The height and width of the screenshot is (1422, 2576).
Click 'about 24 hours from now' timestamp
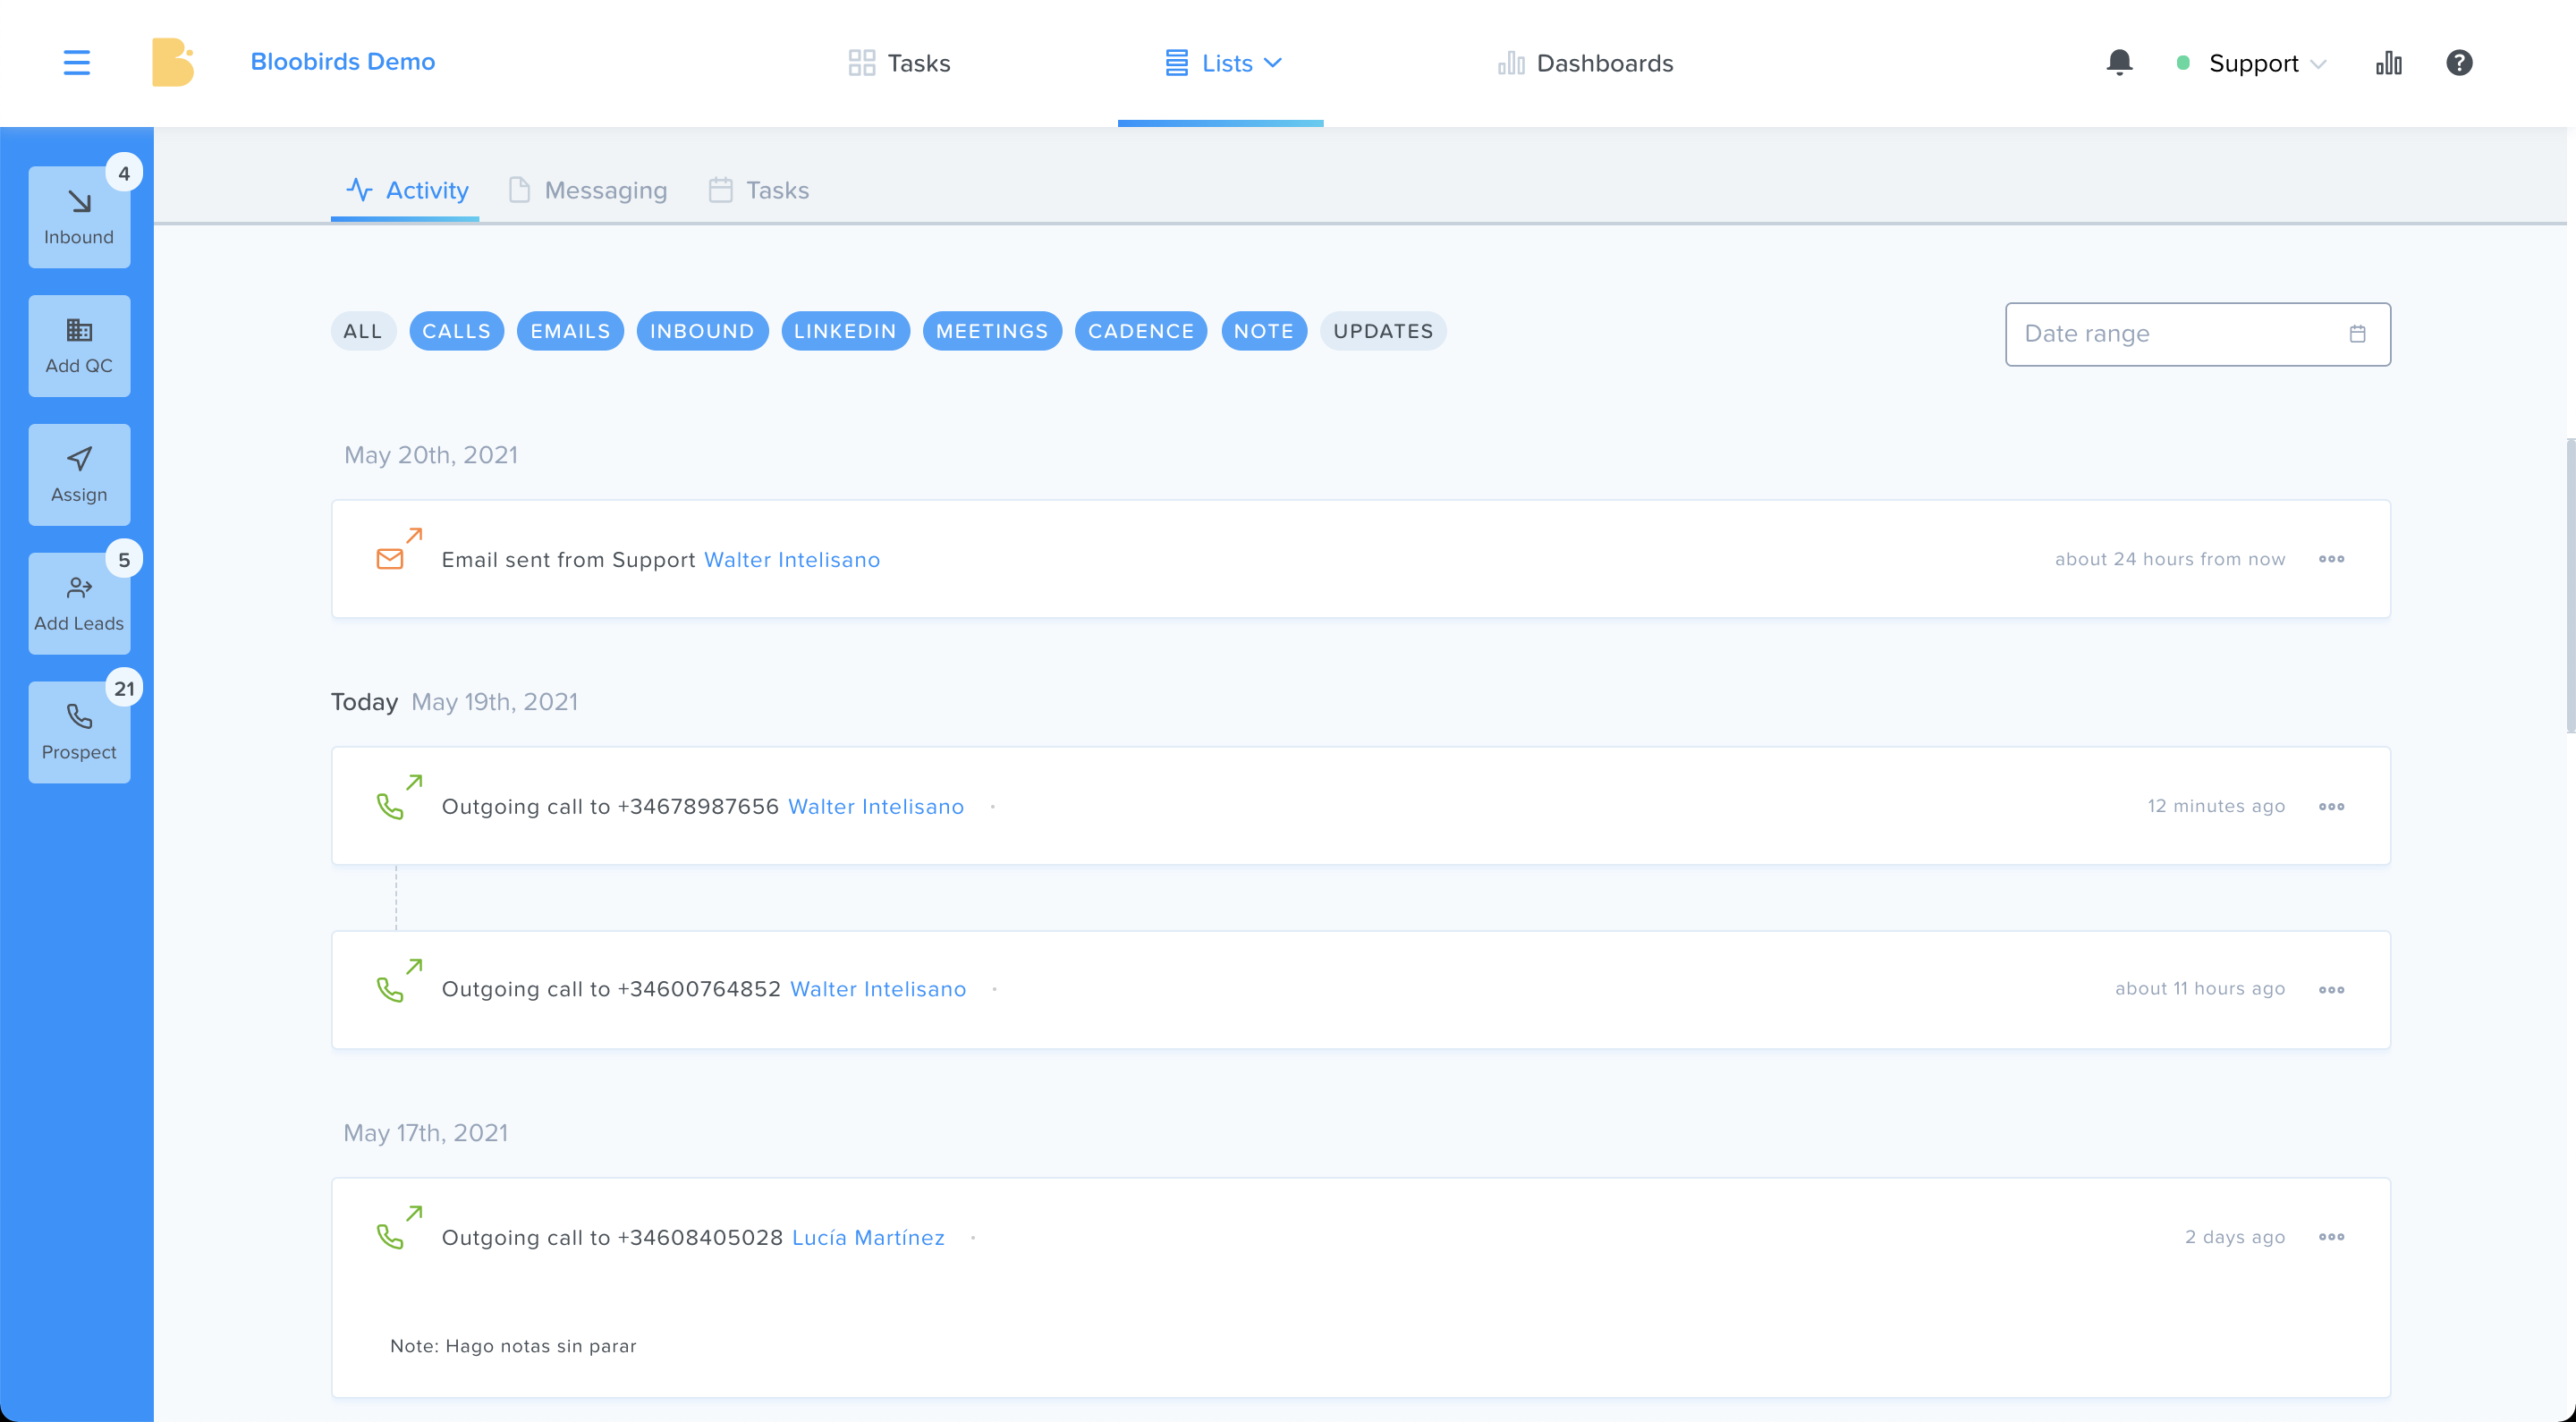[x=2170, y=559]
